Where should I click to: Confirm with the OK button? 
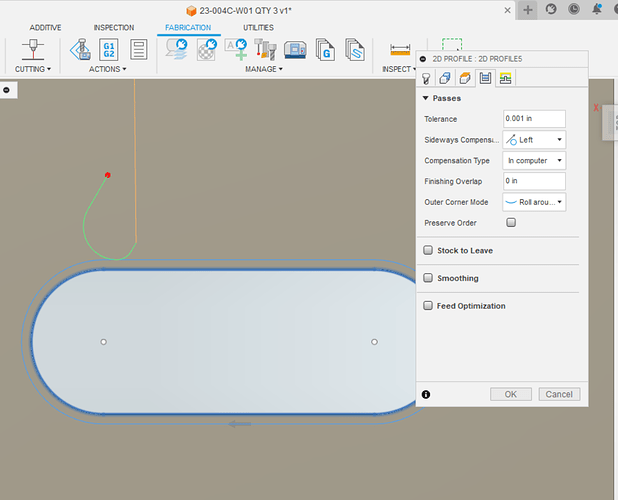(x=511, y=394)
